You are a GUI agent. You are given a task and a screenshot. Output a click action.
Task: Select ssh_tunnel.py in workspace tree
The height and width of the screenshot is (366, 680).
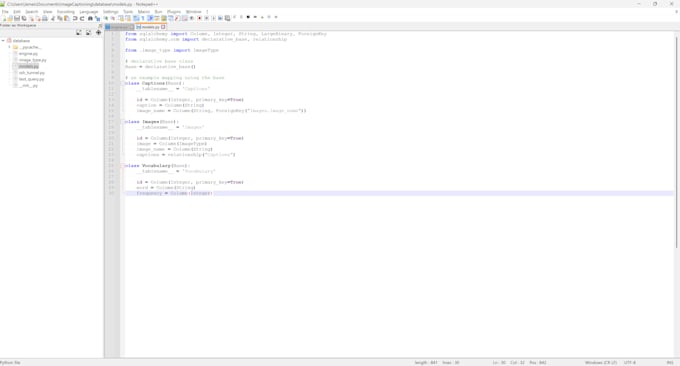(32, 73)
